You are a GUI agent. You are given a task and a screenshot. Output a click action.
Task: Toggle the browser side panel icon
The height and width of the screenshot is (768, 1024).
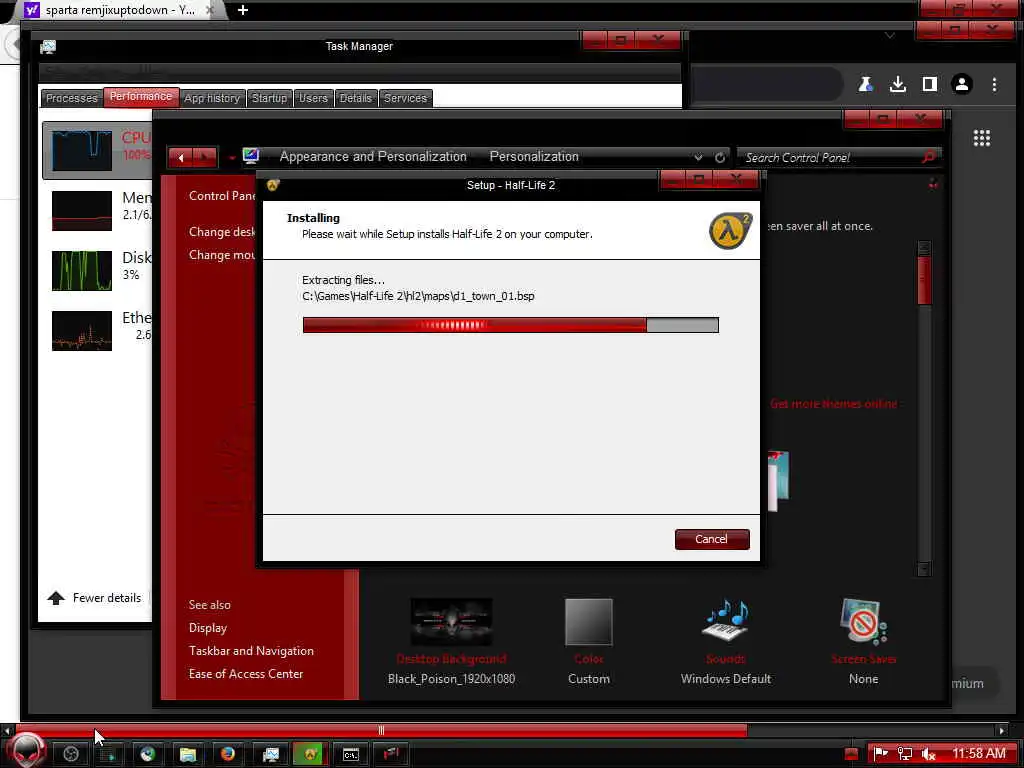[929, 84]
